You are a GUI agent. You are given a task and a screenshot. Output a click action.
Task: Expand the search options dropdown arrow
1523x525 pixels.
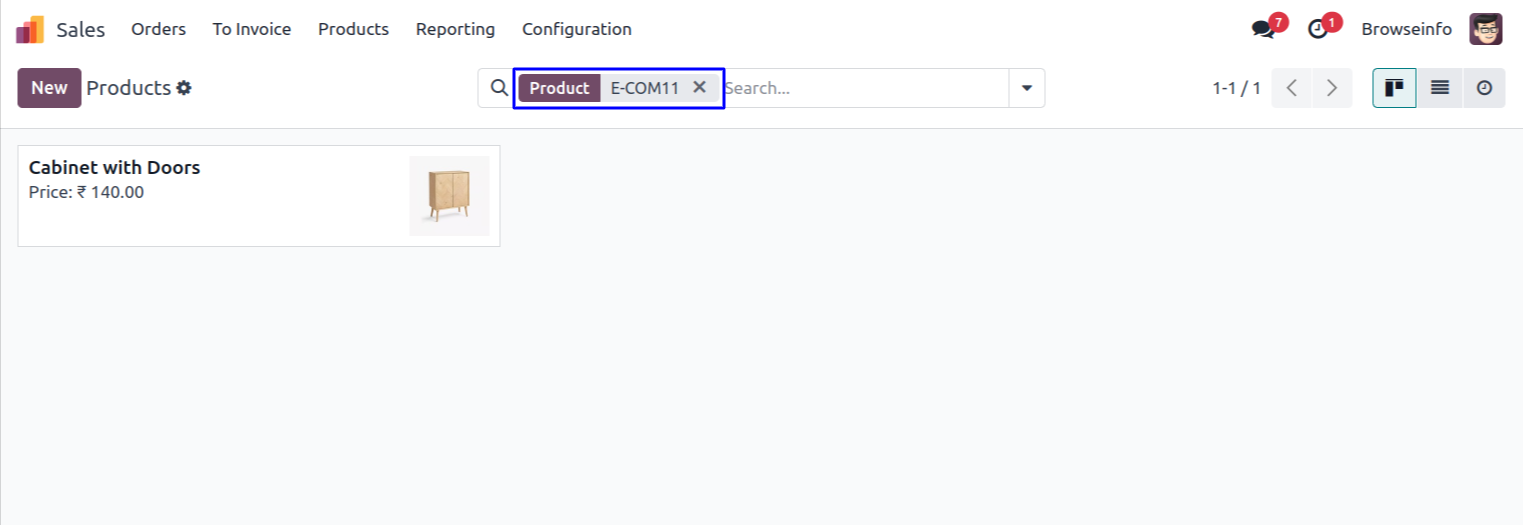(1027, 88)
